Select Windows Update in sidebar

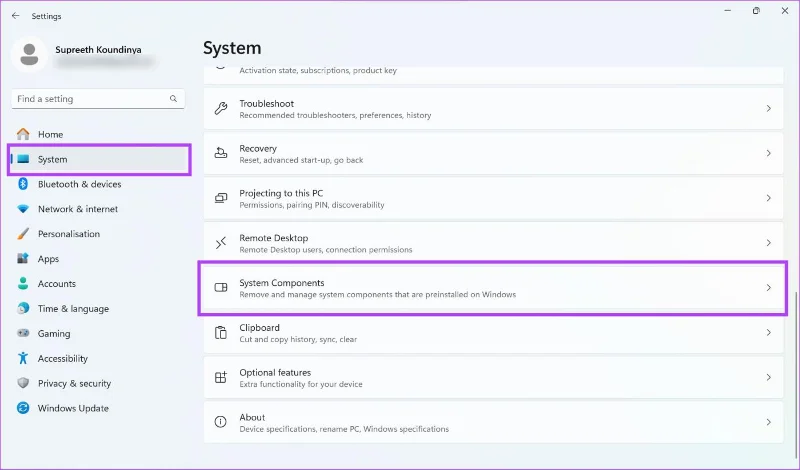coord(99,408)
